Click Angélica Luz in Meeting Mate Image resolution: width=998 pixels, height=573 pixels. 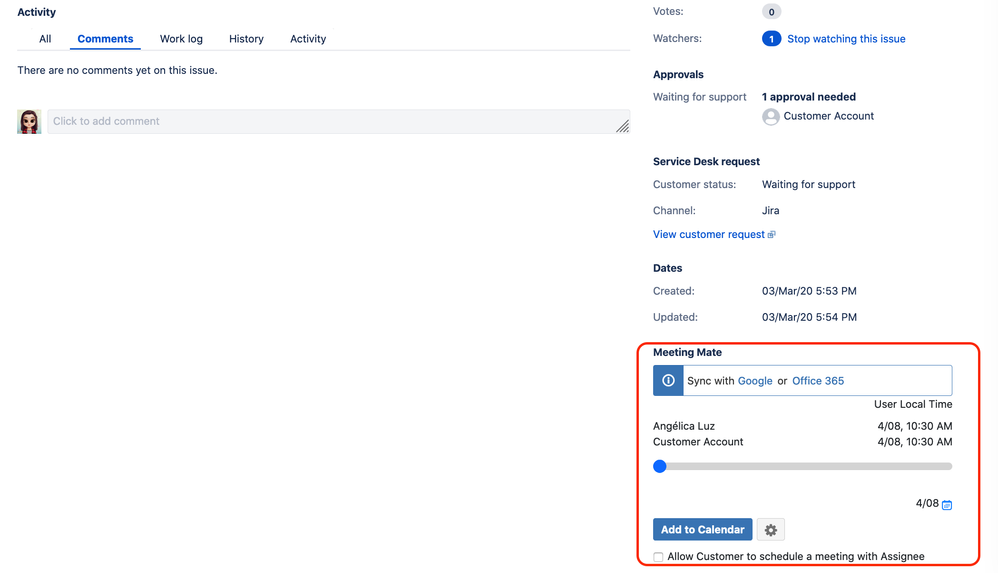684,426
